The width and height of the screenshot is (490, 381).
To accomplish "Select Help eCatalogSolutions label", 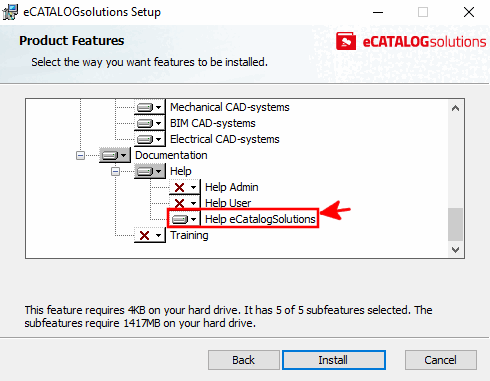I will point(260,219).
